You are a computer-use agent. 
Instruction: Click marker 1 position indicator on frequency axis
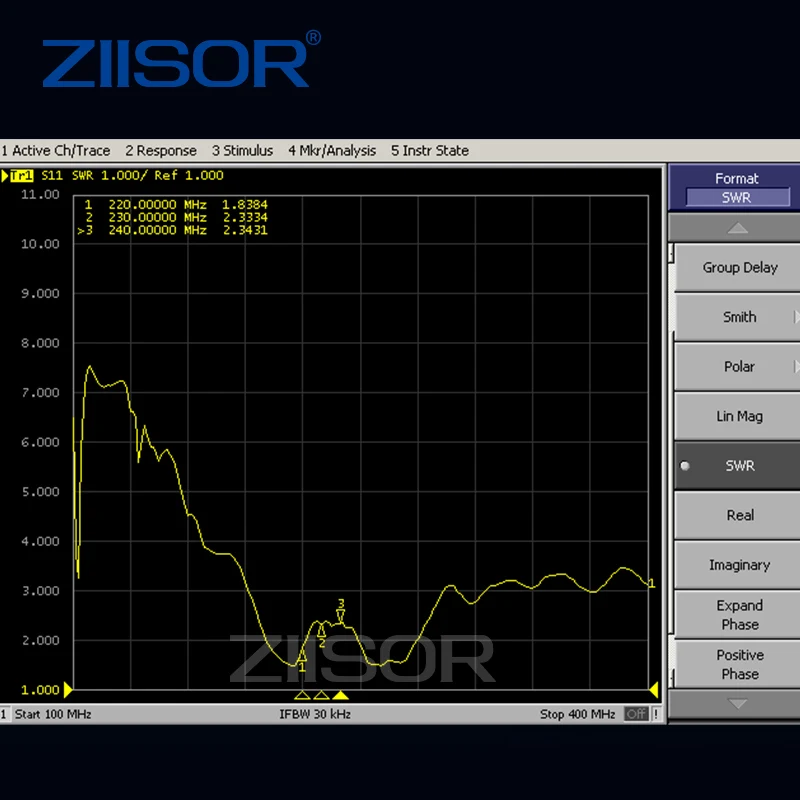click(302, 695)
